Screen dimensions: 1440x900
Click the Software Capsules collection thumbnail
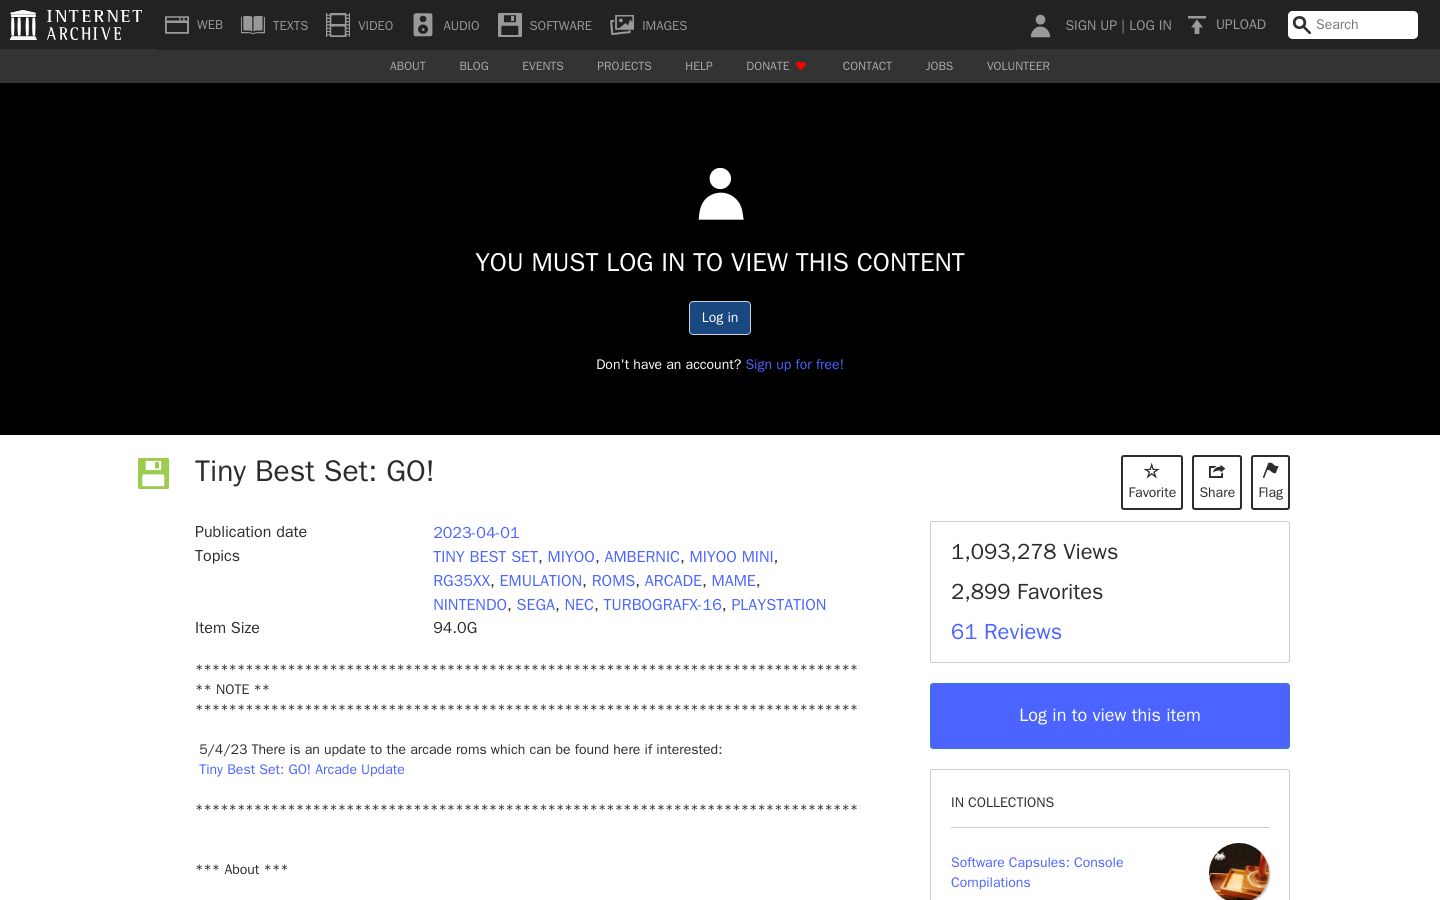click(x=1239, y=872)
